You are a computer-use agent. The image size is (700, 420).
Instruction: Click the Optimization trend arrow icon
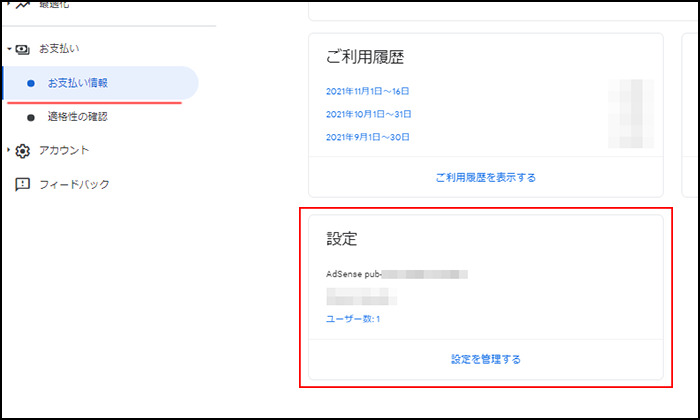(22, 8)
